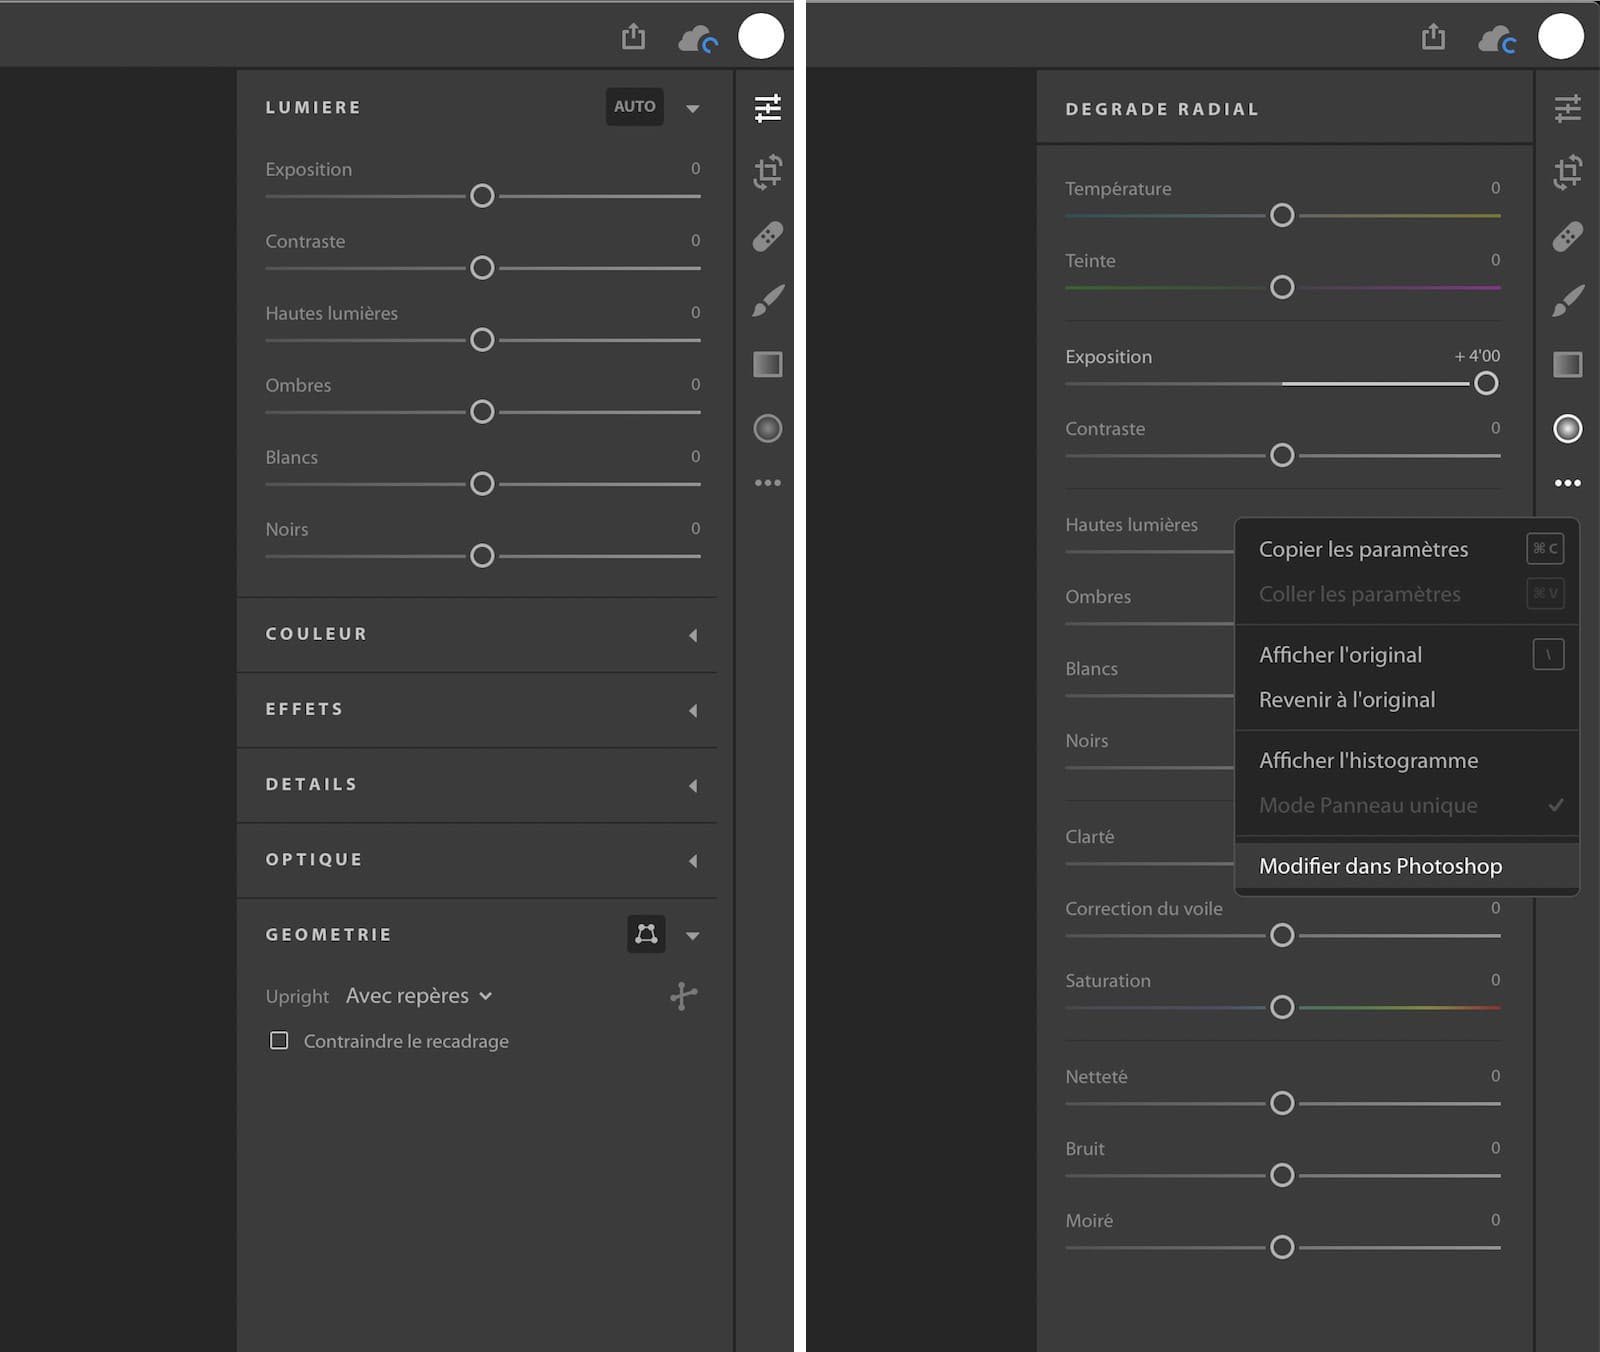Select Brush tool in right window
Image resolution: width=1600 pixels, height=1352 pixels.
click(x=1567, y=300)
